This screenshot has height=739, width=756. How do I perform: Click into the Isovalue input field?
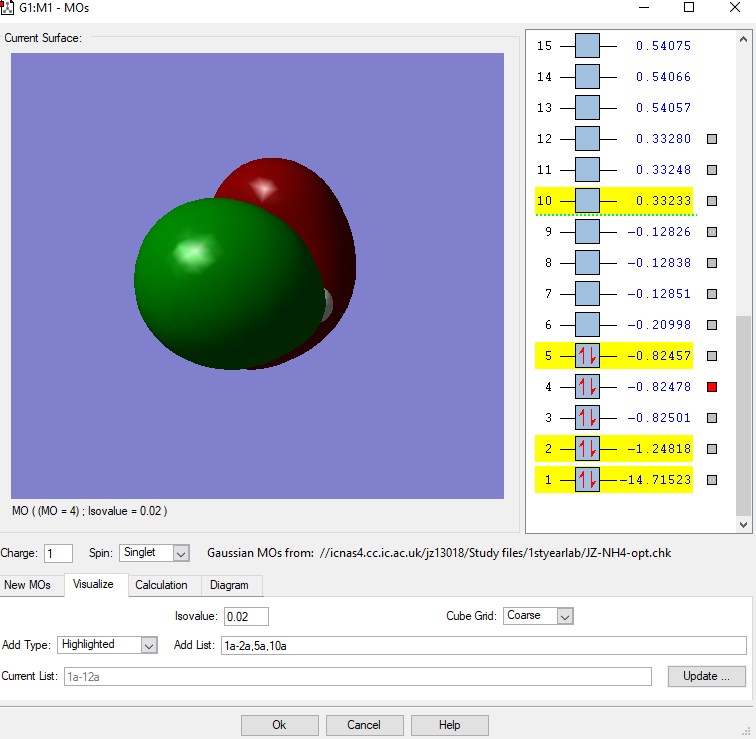coord(246,616)
